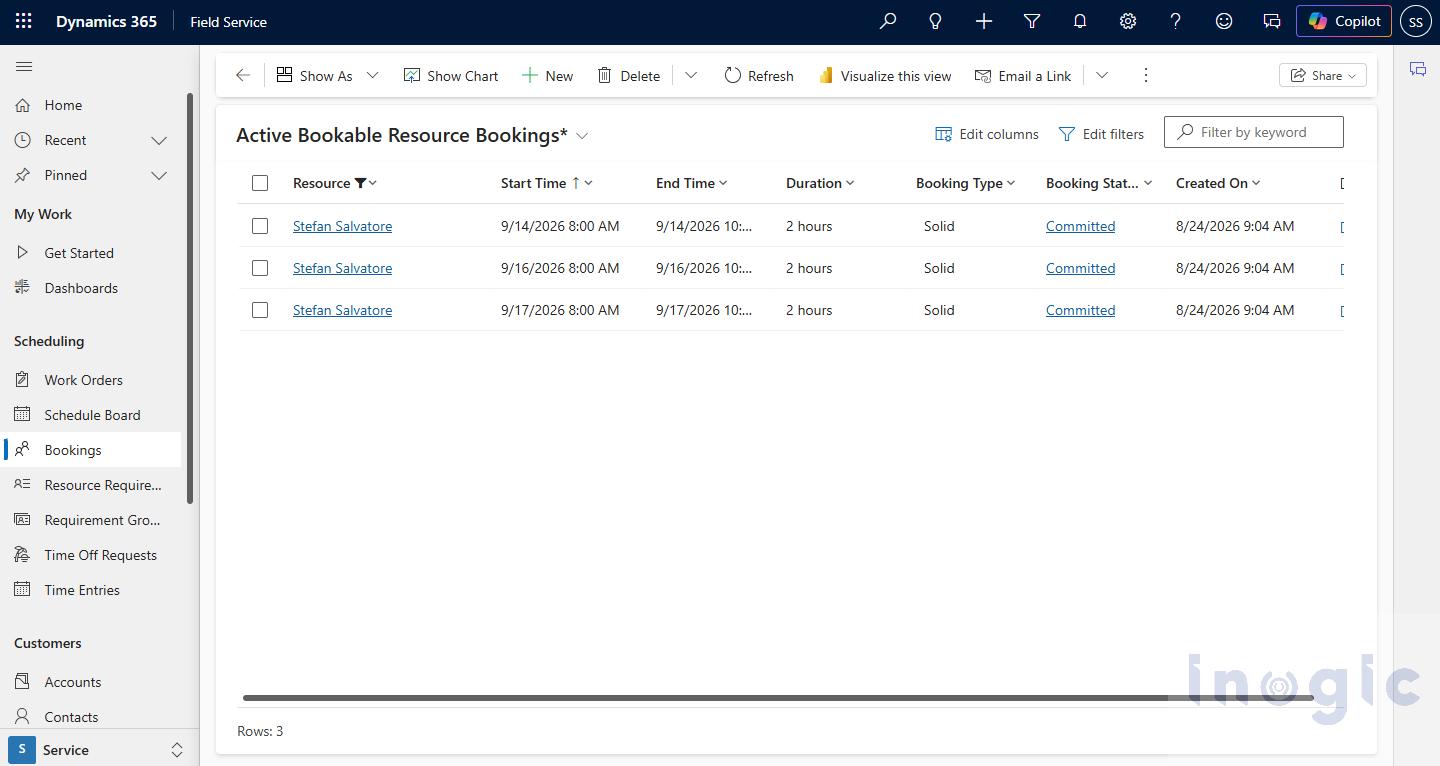Open the Share dropdown button
The image size is (1440, 766).
pos(1322,75)
